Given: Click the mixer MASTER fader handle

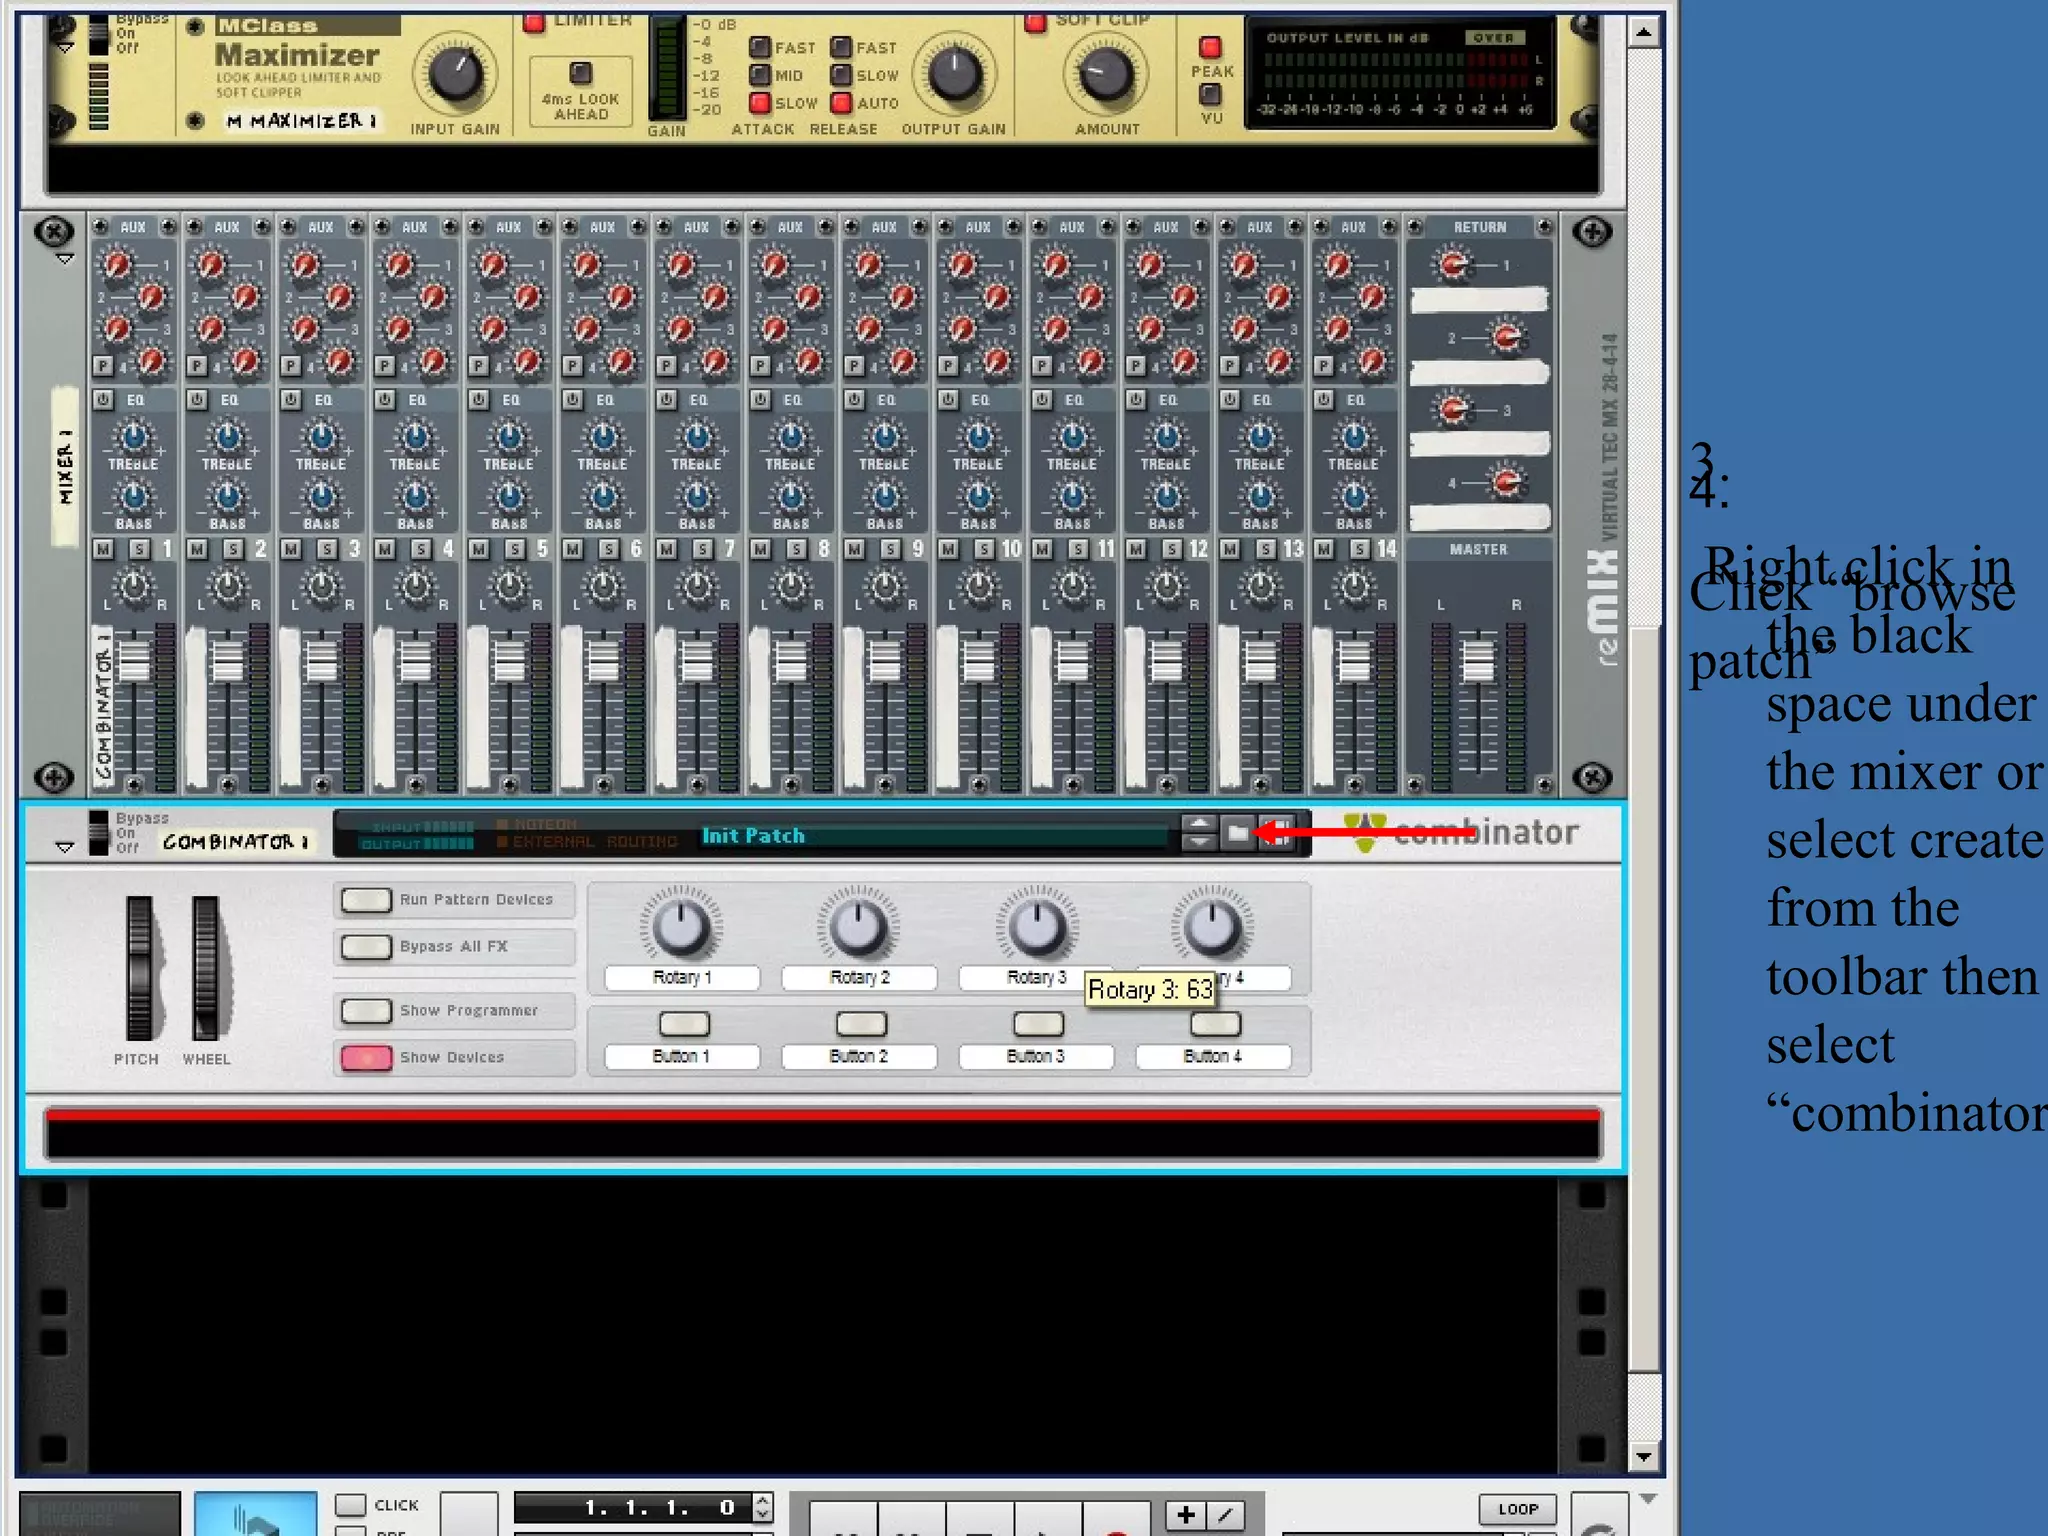Looking at the screenshot, I should [x=1478, y=661].
